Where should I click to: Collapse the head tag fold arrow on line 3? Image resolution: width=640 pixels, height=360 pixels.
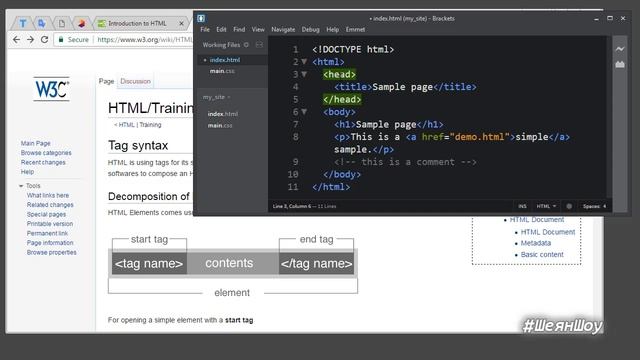tap(304, 74)
